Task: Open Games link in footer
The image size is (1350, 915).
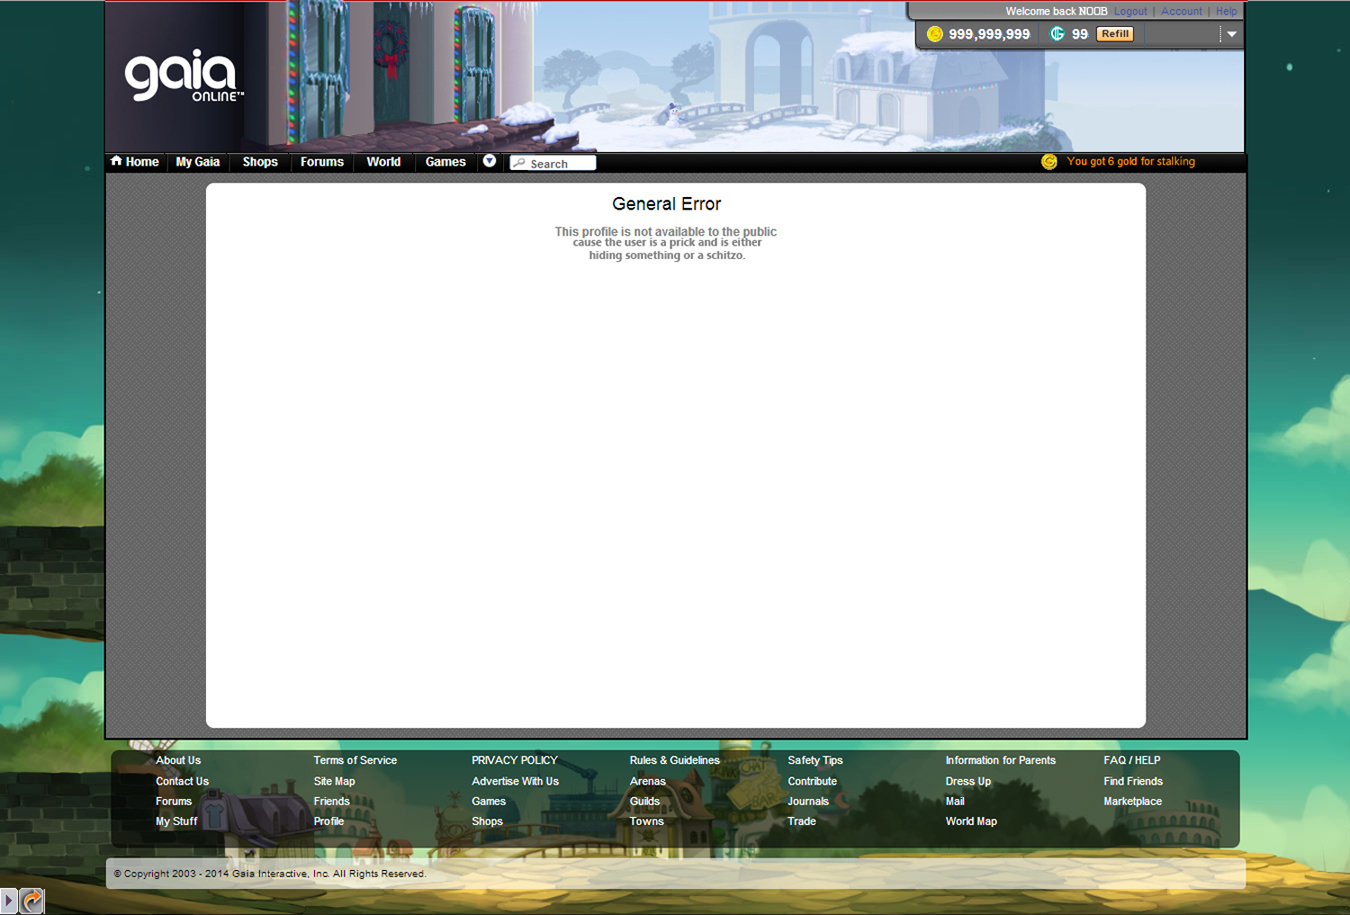Action: [488, 801]
